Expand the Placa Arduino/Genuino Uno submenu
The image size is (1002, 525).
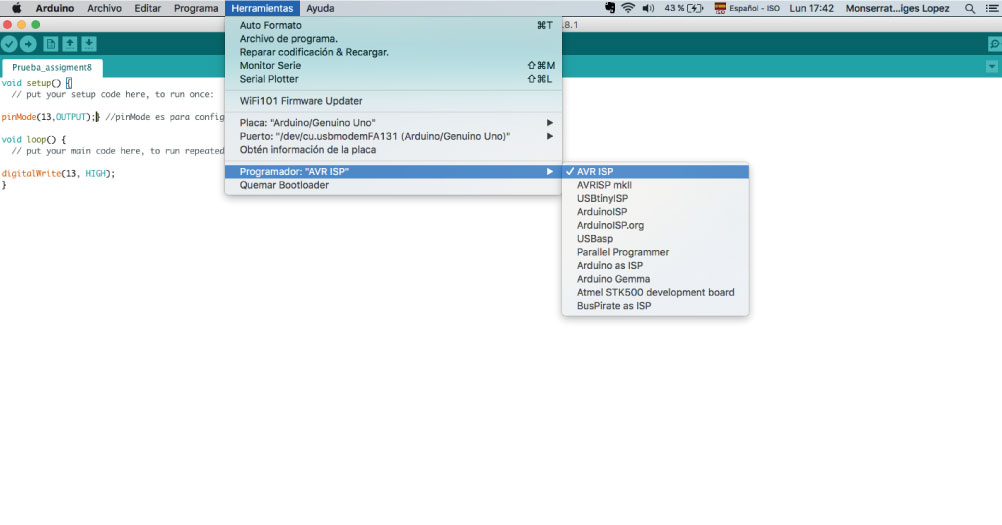393,123
